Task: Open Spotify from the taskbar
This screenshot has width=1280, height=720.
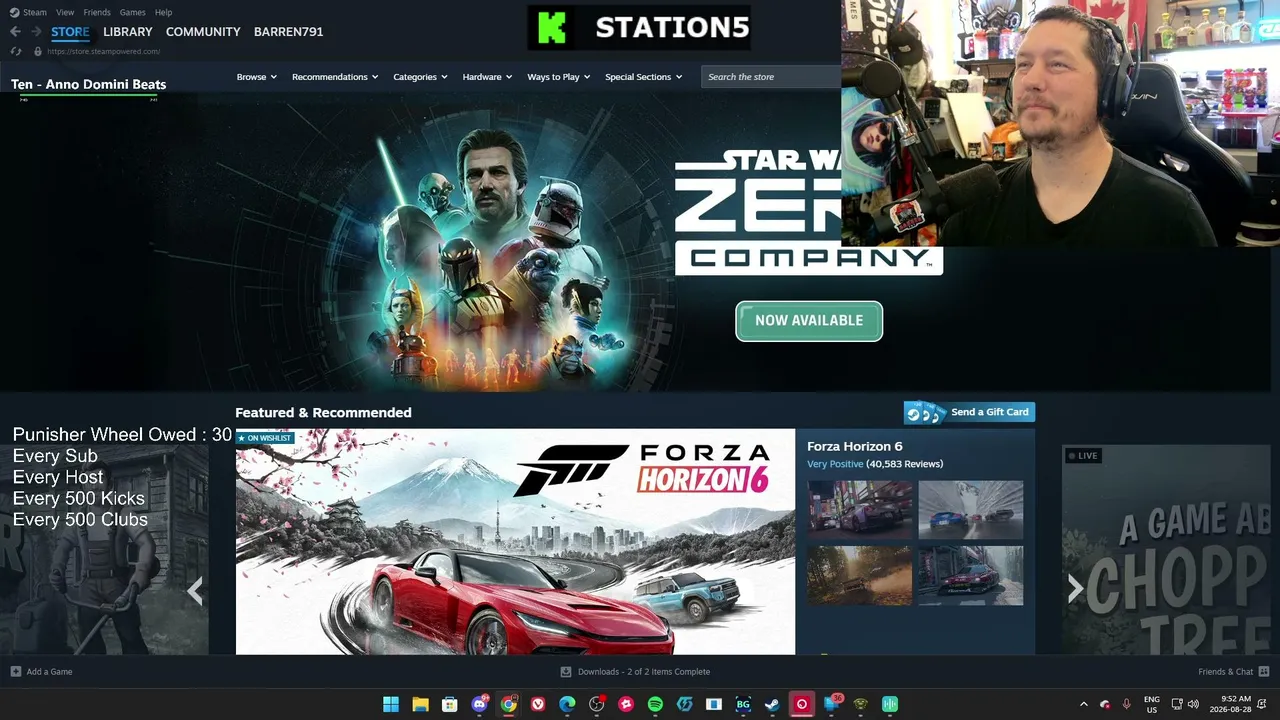Action: (x=655, y=704)
